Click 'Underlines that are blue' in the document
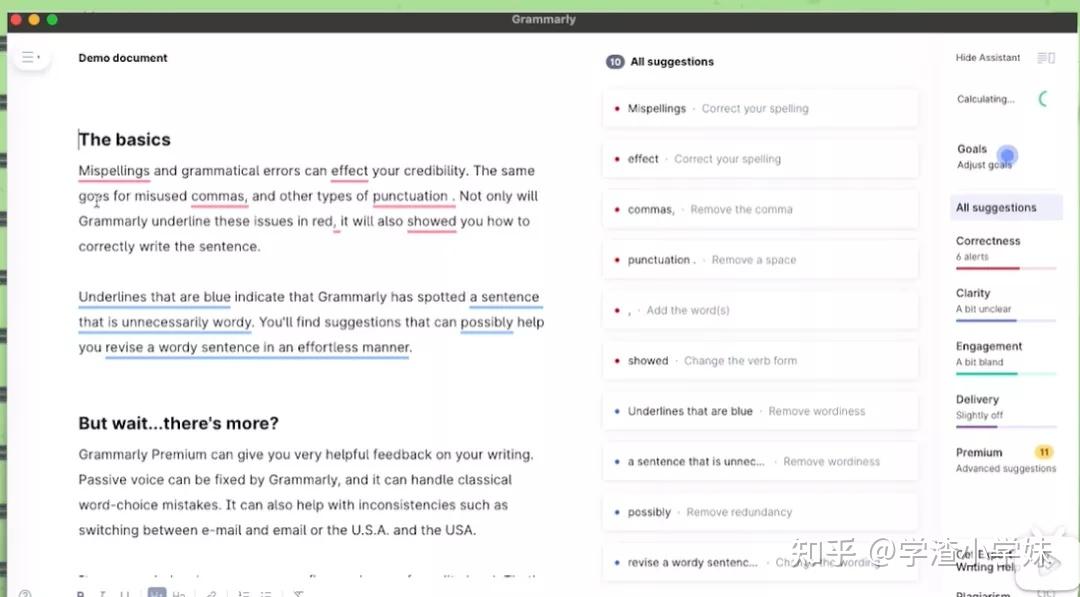Screen dimensions: 1080x597 154,297
